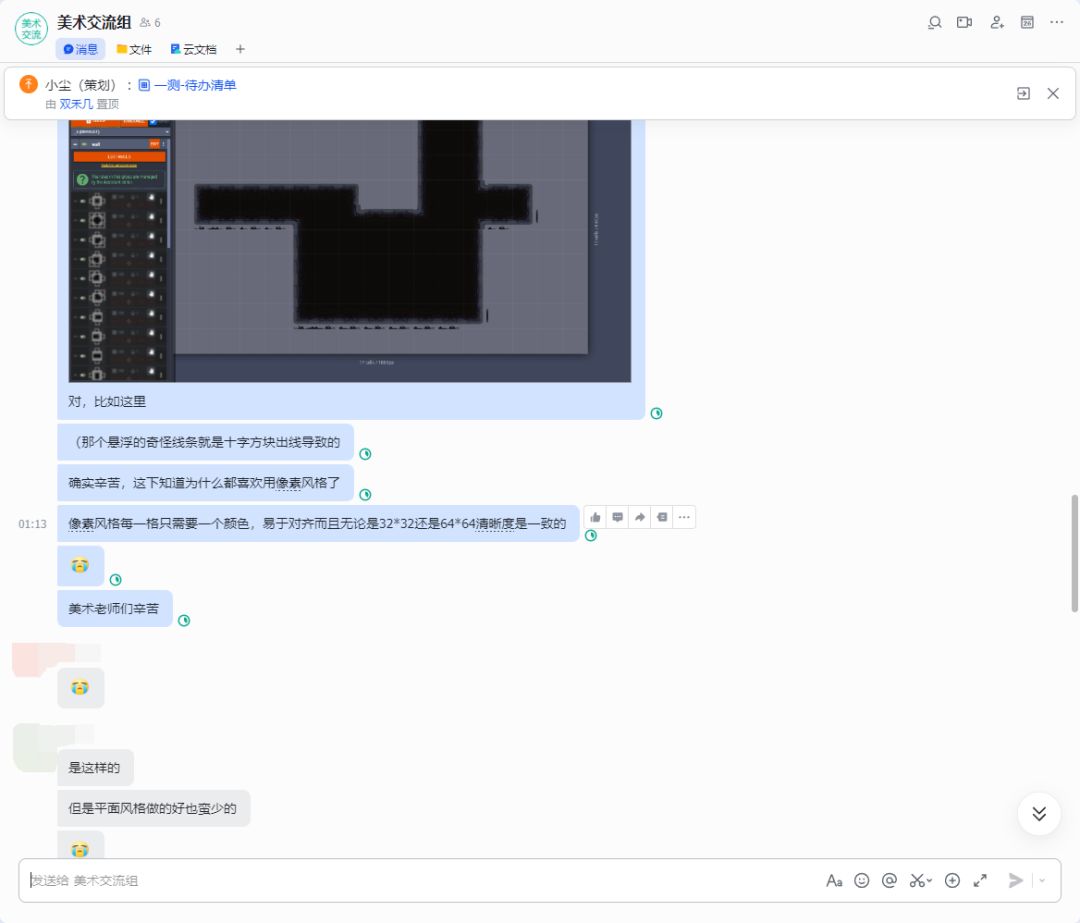Click the read status icon beside 美术老师们辛苦
This screenshot has height=923, width=1080.
tap(184, 621)
